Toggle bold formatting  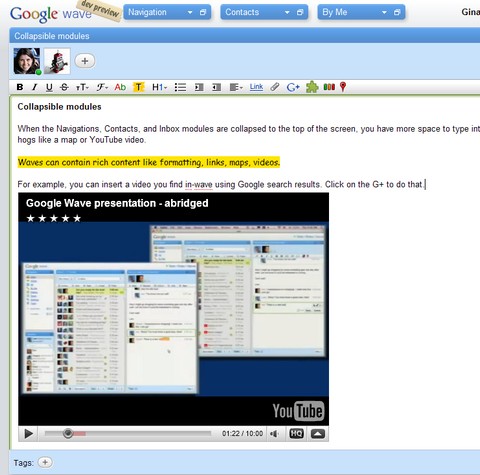pos(20,87)
